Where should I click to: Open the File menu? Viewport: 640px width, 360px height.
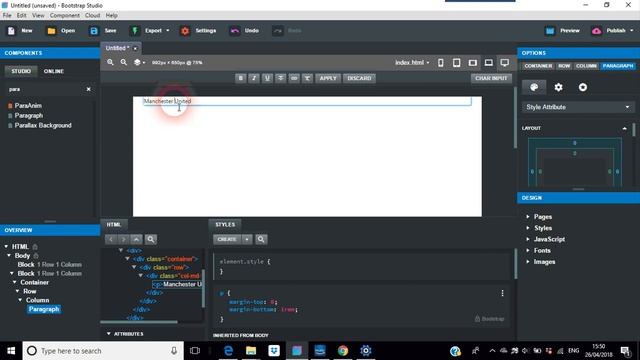click(7, 16)
